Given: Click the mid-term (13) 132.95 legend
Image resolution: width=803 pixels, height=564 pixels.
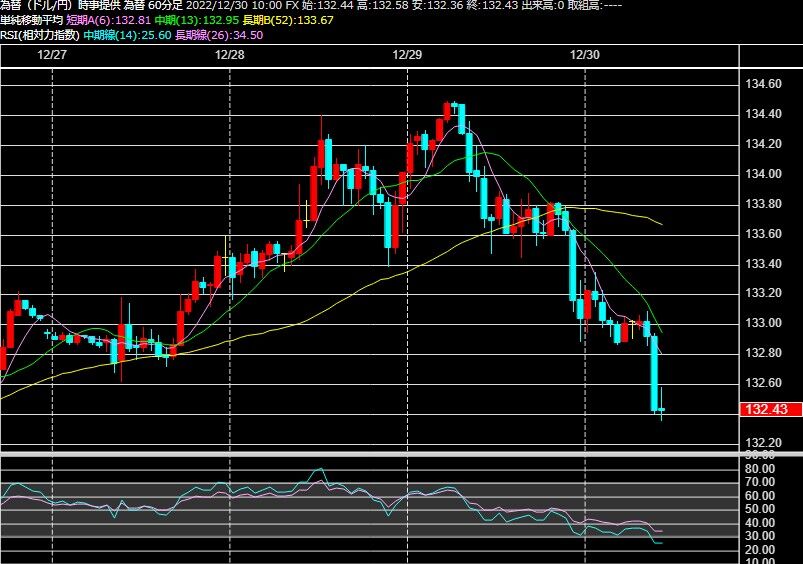Looking at the screenshot, I should tap(197, 20).
